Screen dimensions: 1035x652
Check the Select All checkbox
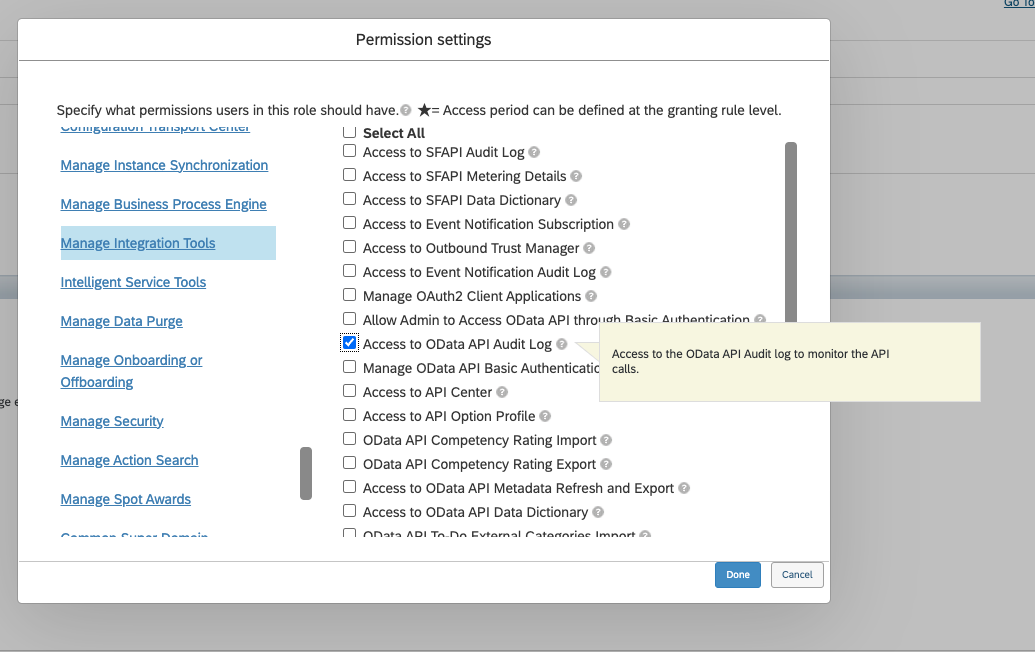(x=349, y=132)
